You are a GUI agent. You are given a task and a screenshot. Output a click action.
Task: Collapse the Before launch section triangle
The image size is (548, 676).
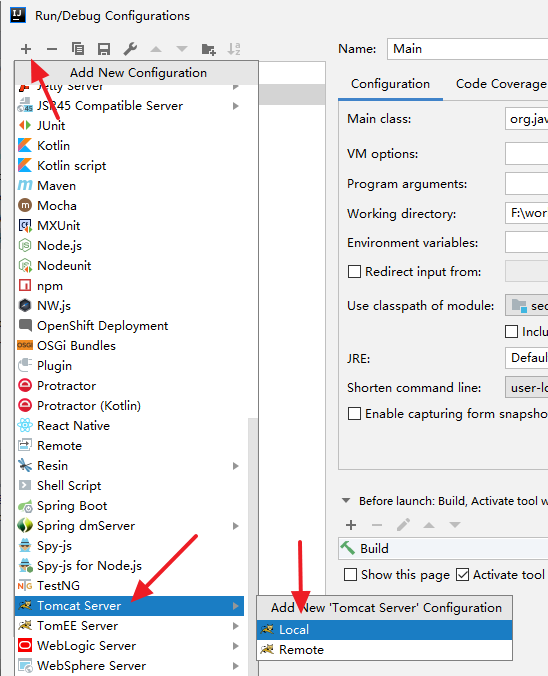(x=346, y=501)
